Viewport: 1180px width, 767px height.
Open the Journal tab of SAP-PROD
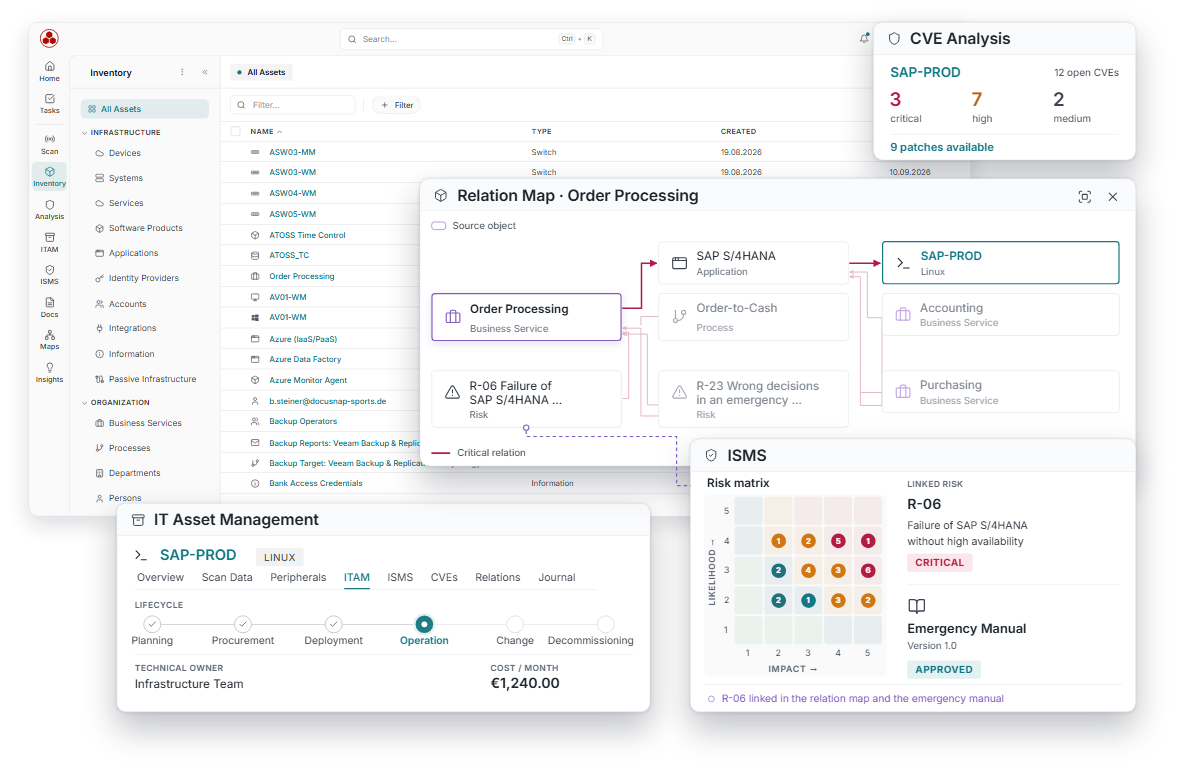(557, 577)
